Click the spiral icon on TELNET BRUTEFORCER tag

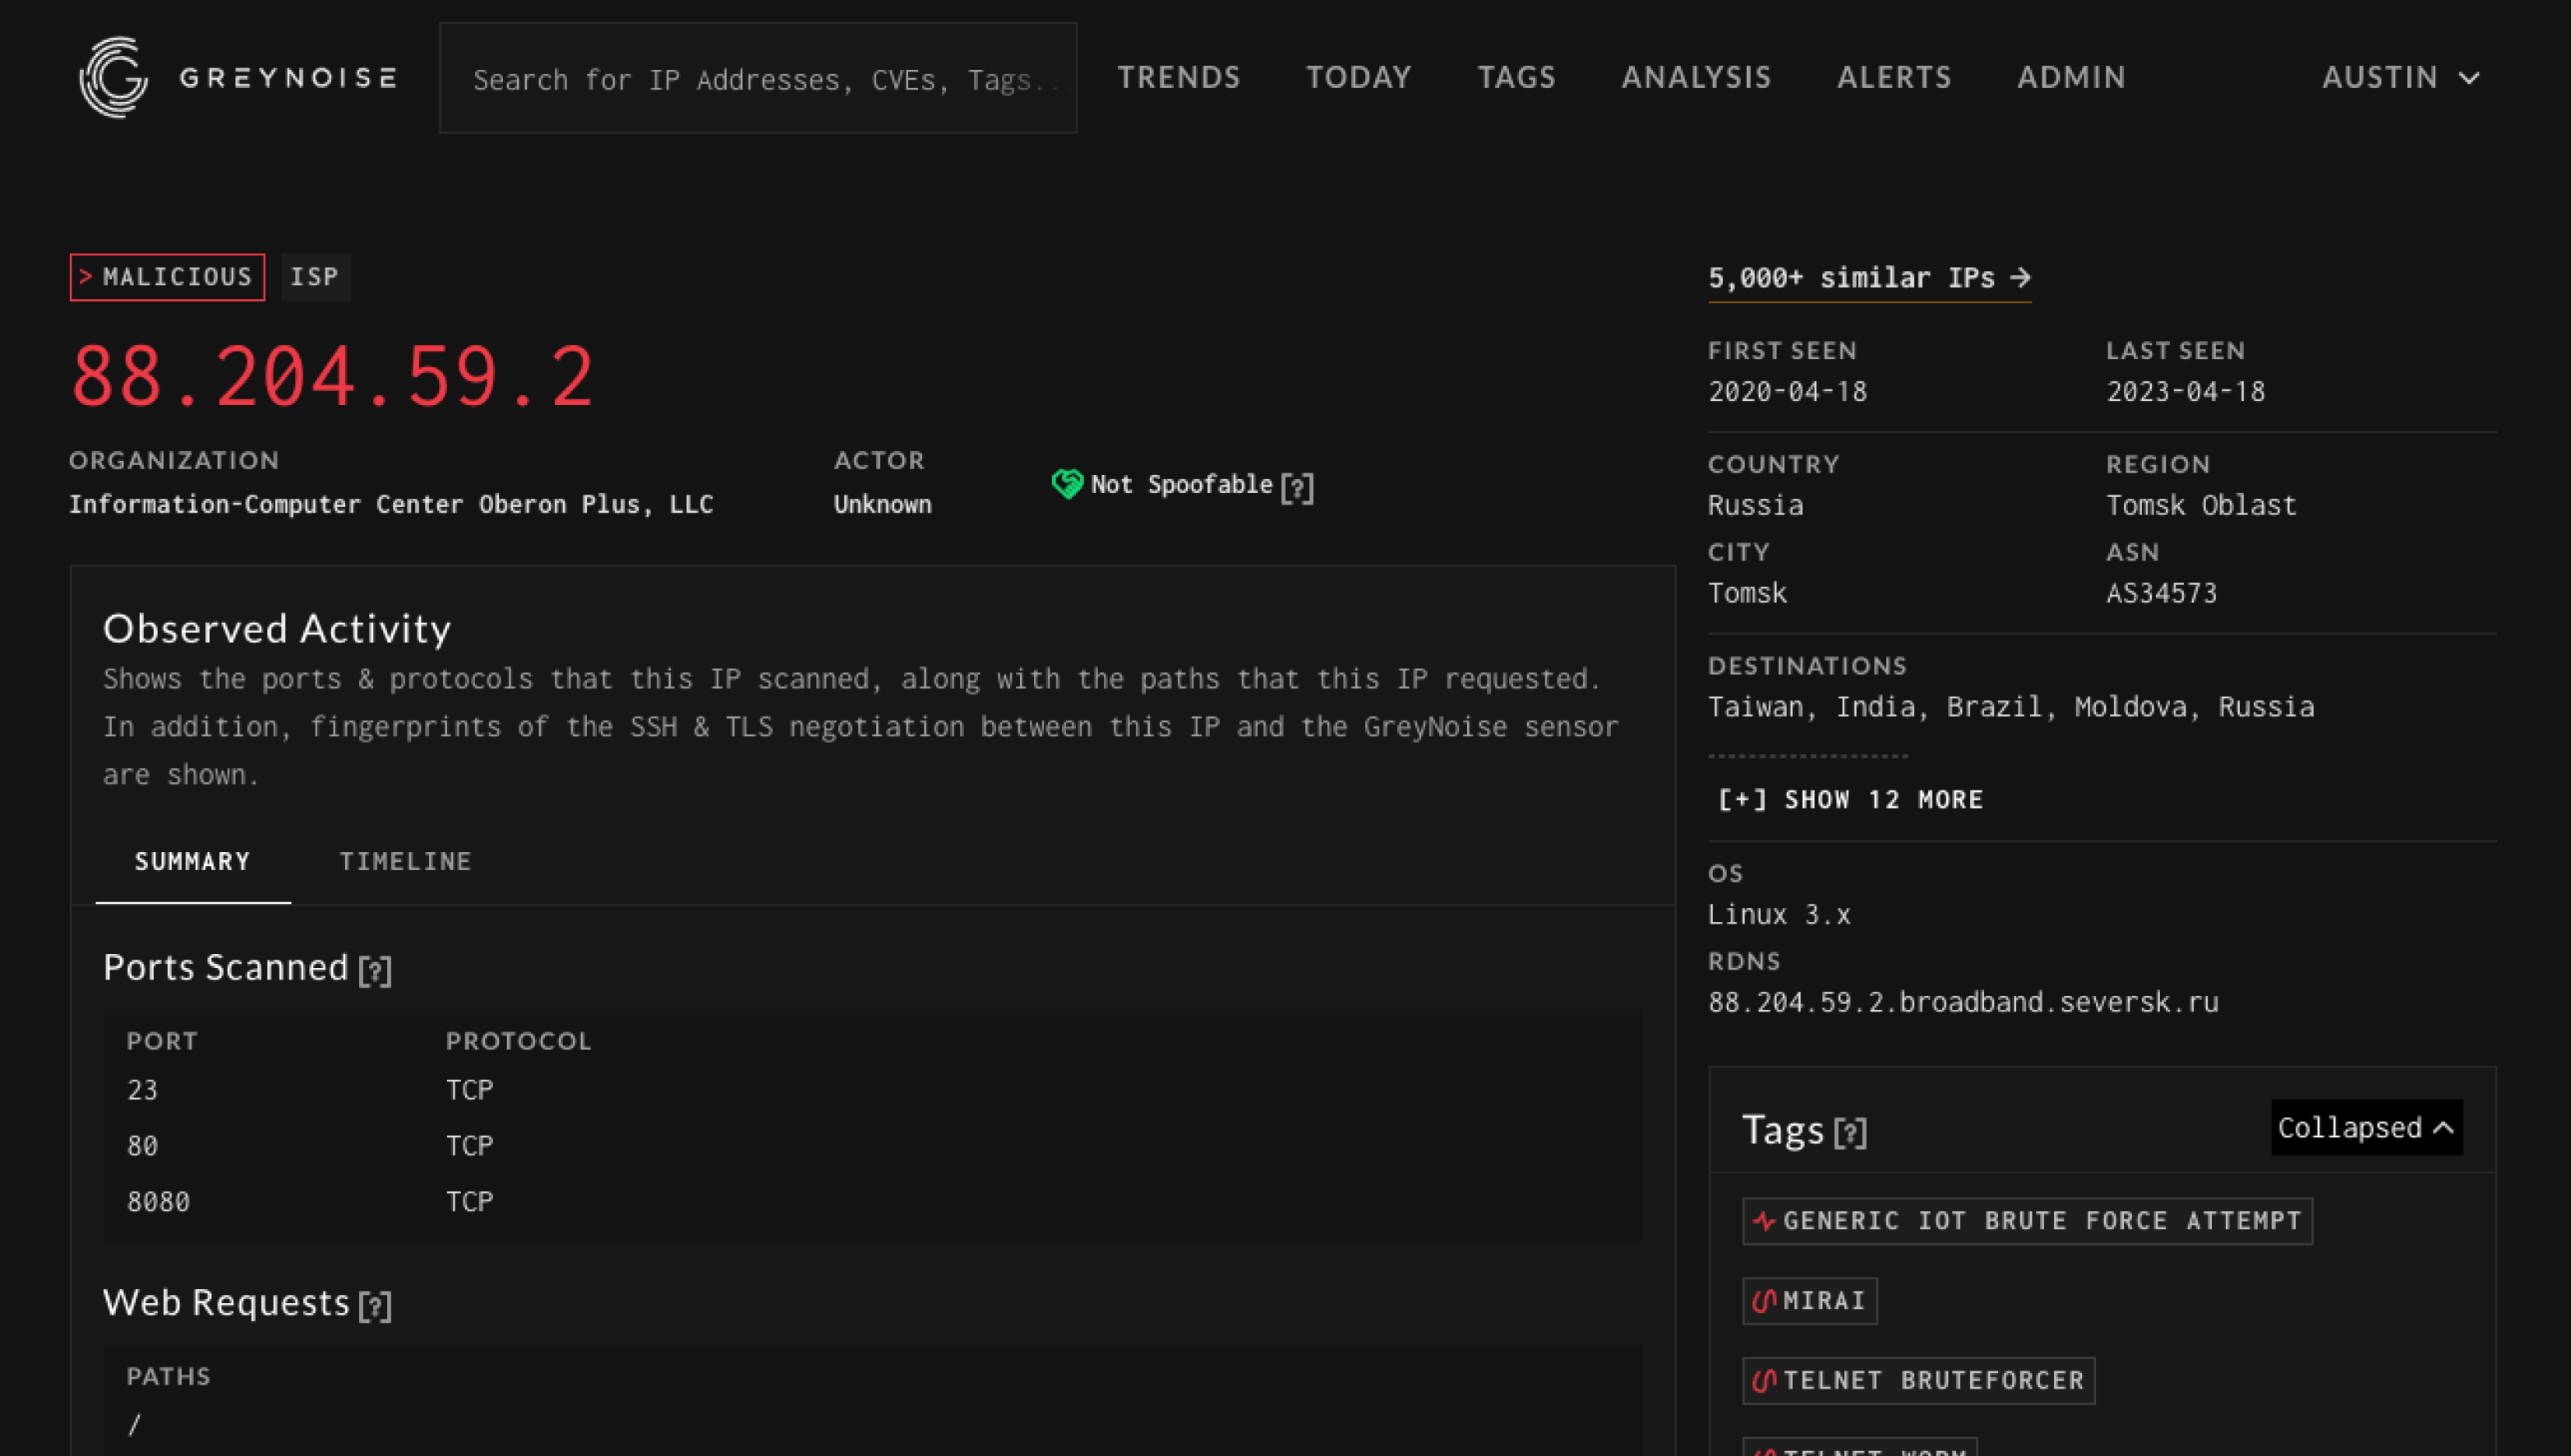(1764, 1380)
